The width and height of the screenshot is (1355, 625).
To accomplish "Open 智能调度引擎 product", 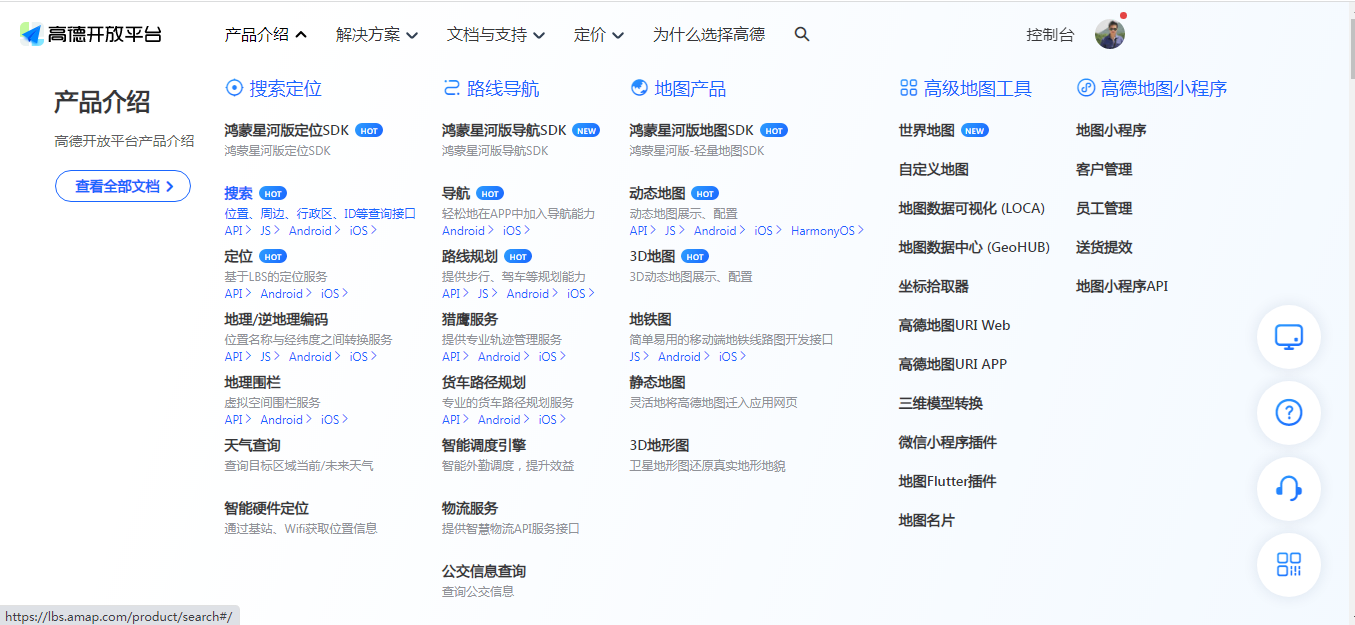I will 484,445.
